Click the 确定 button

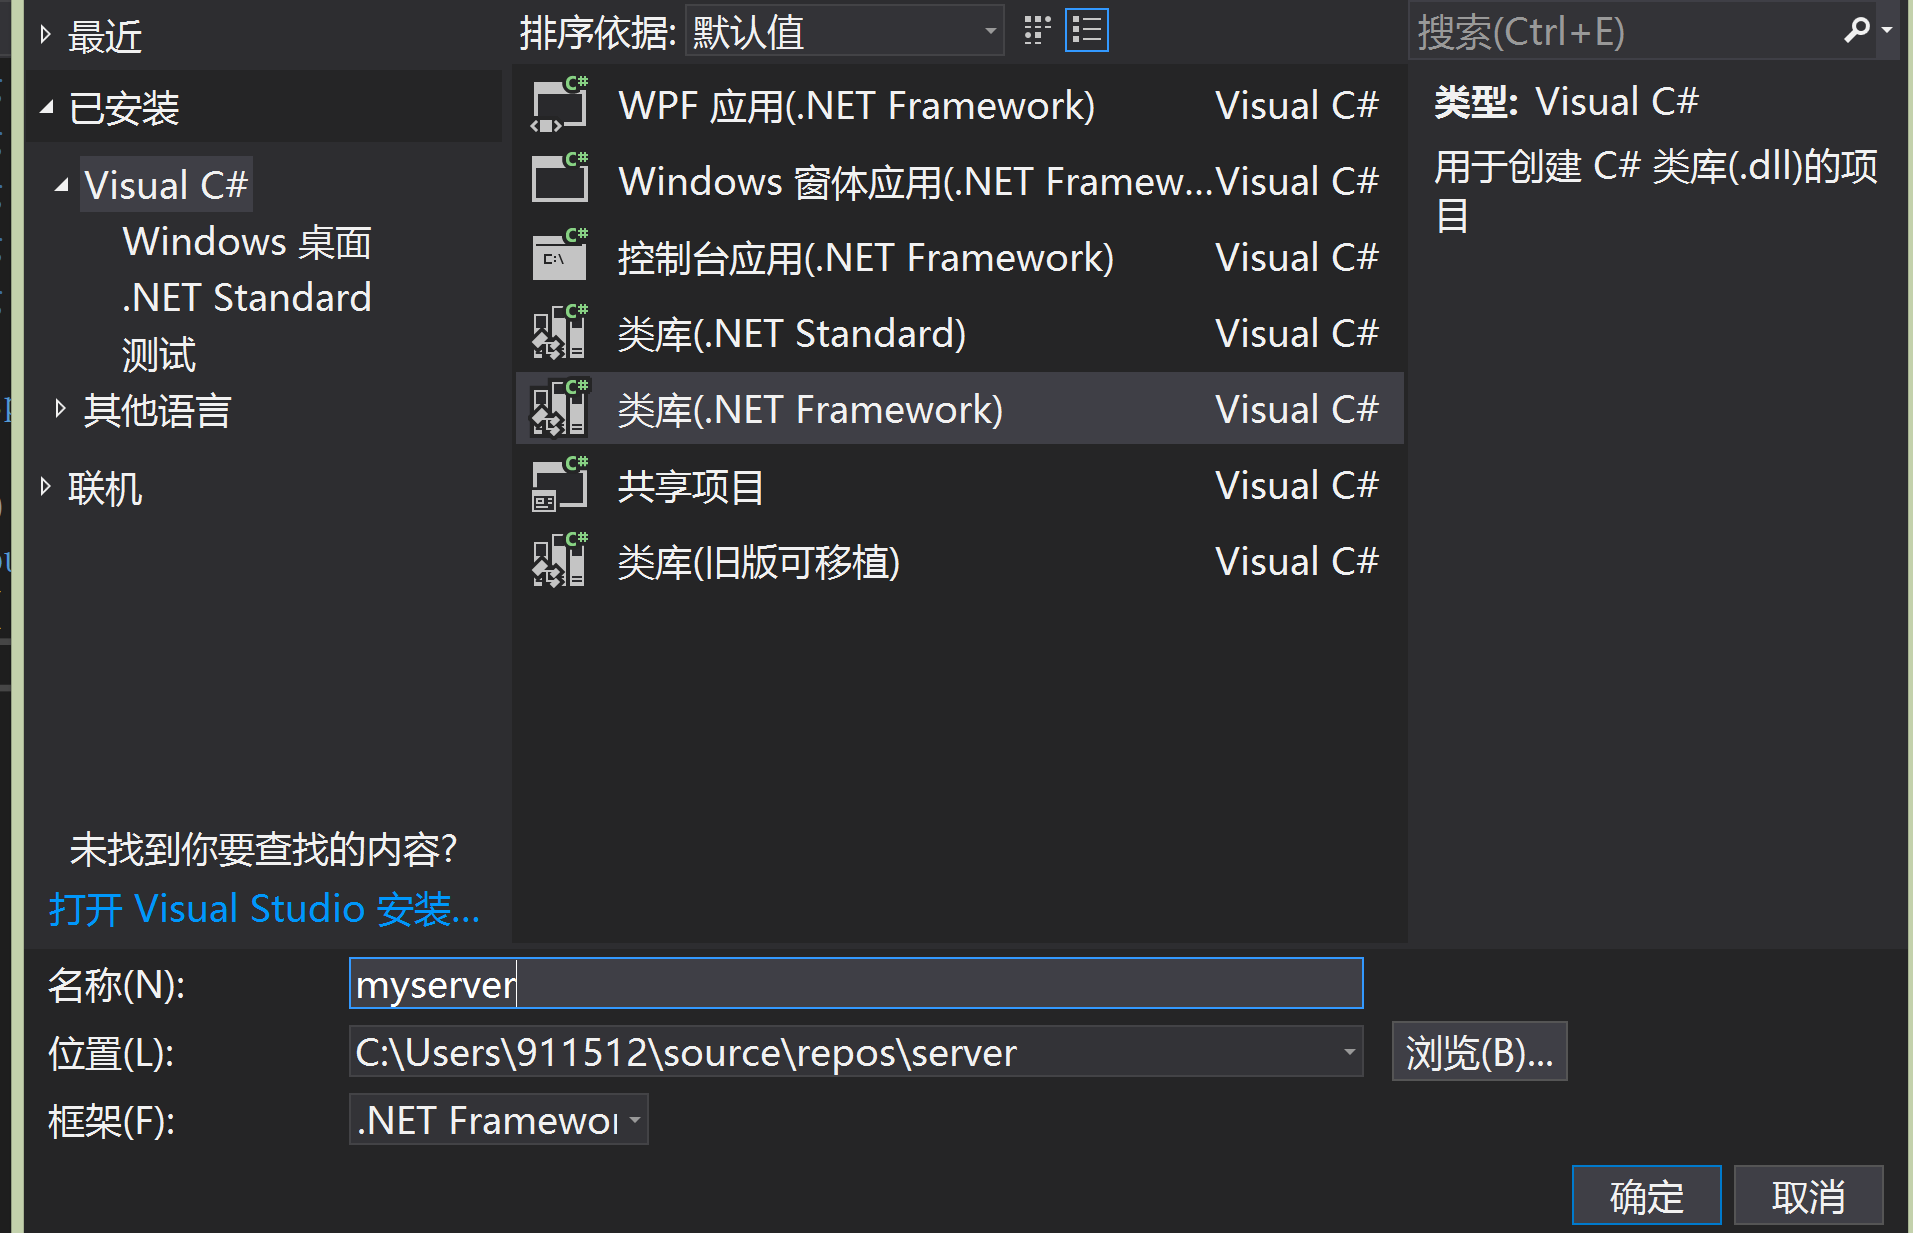point(1646,1195)
